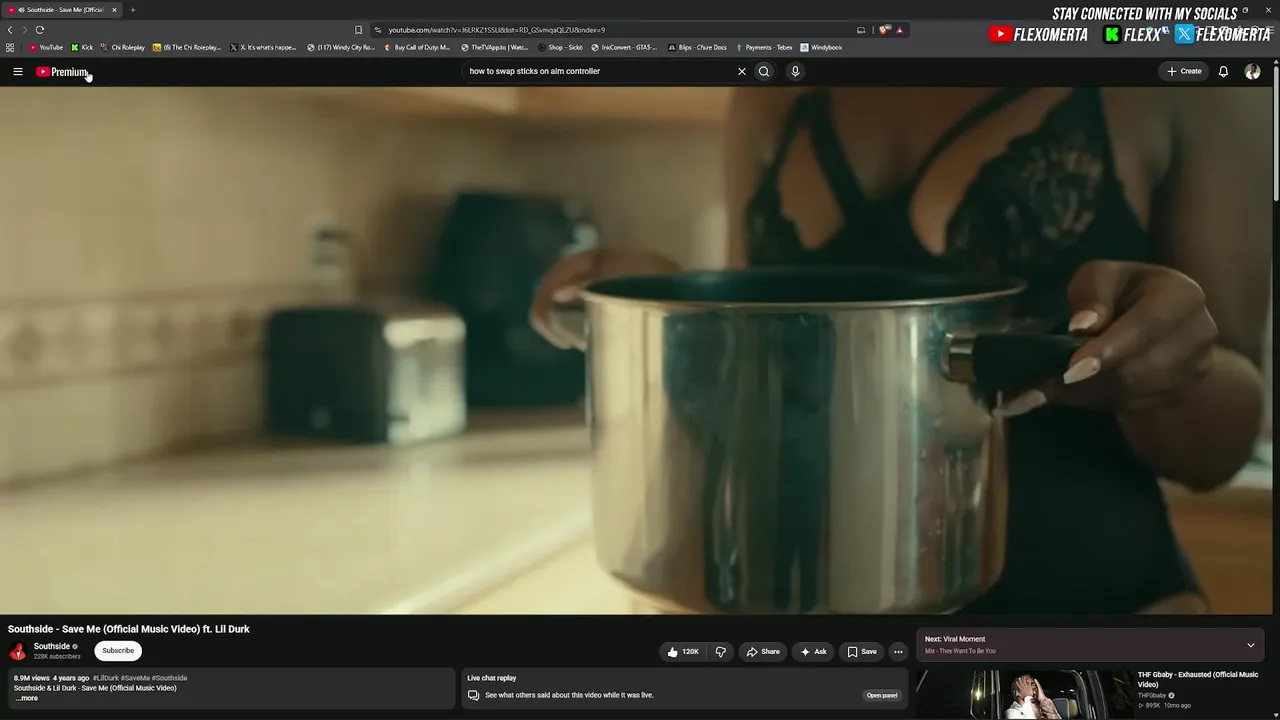Open the Windy City Ro... bookmark
The height and width of the screenshot is (720, 1280).
coord(341,47)
